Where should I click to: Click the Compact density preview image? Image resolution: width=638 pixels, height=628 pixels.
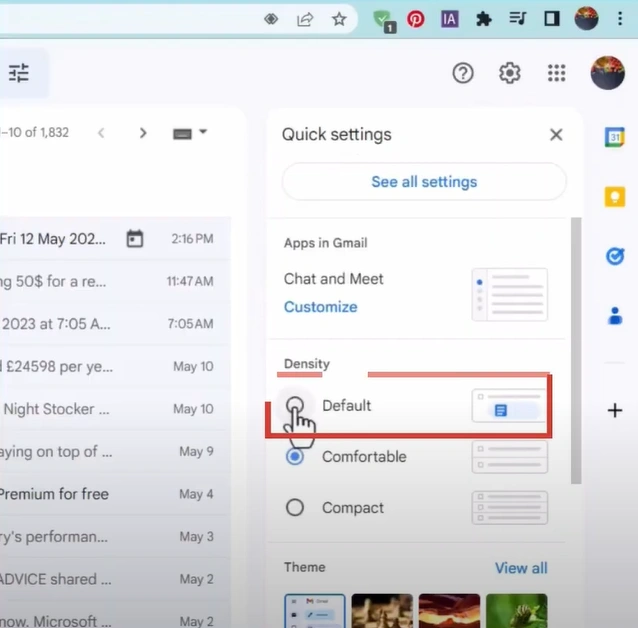pyautogui.click(x=509, y=508)
